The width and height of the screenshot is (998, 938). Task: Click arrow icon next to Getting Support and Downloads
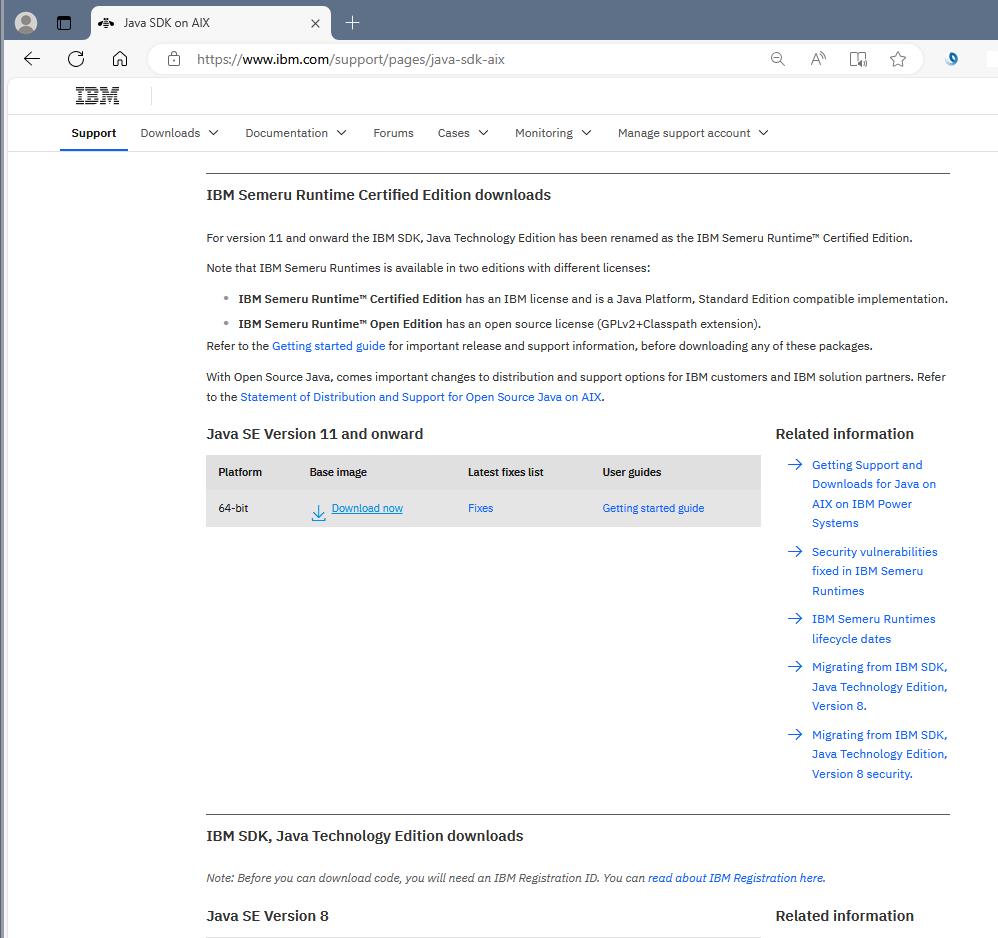coord(794,465)
